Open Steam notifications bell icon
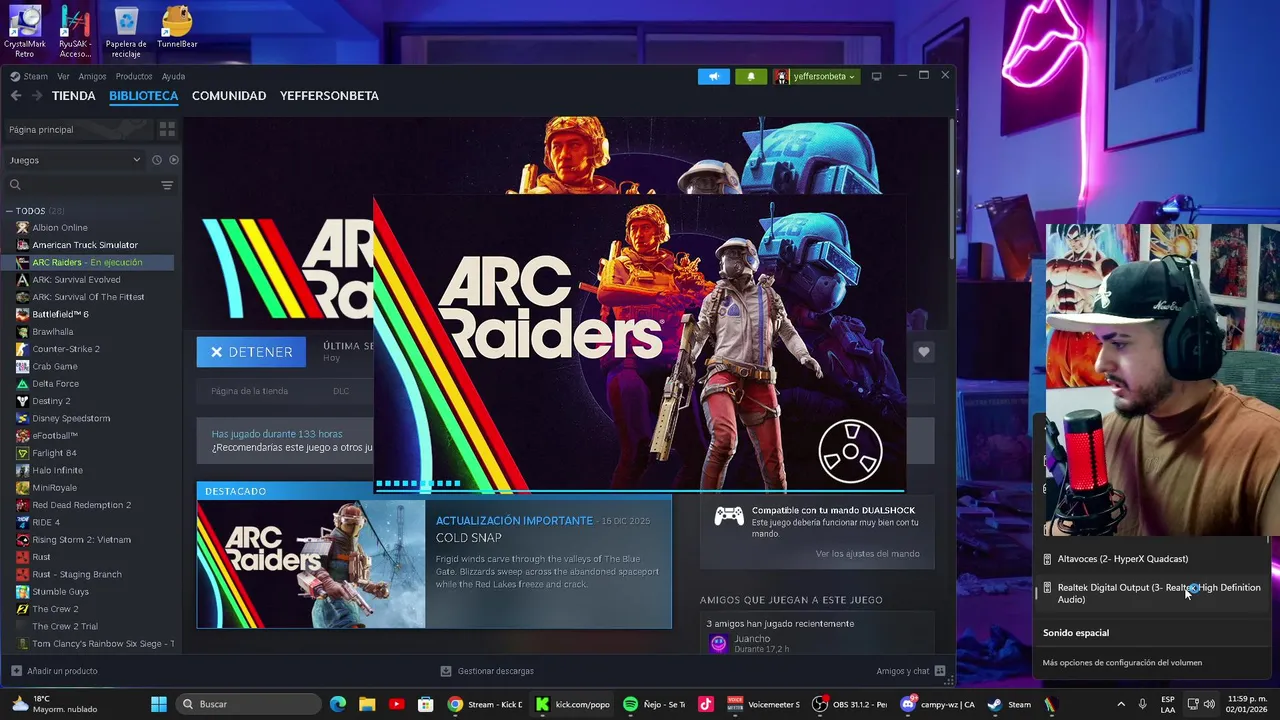 click(x=751, y=76)
